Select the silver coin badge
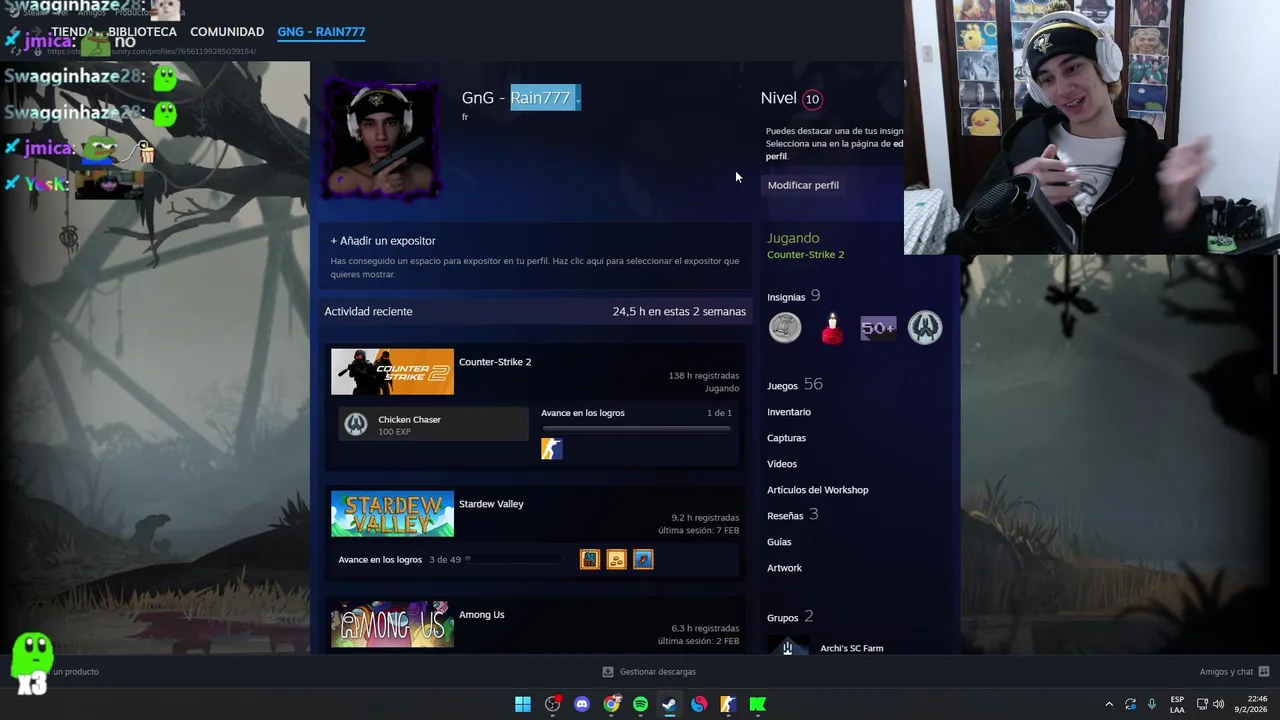1280x720 pixels. [785, 328]
